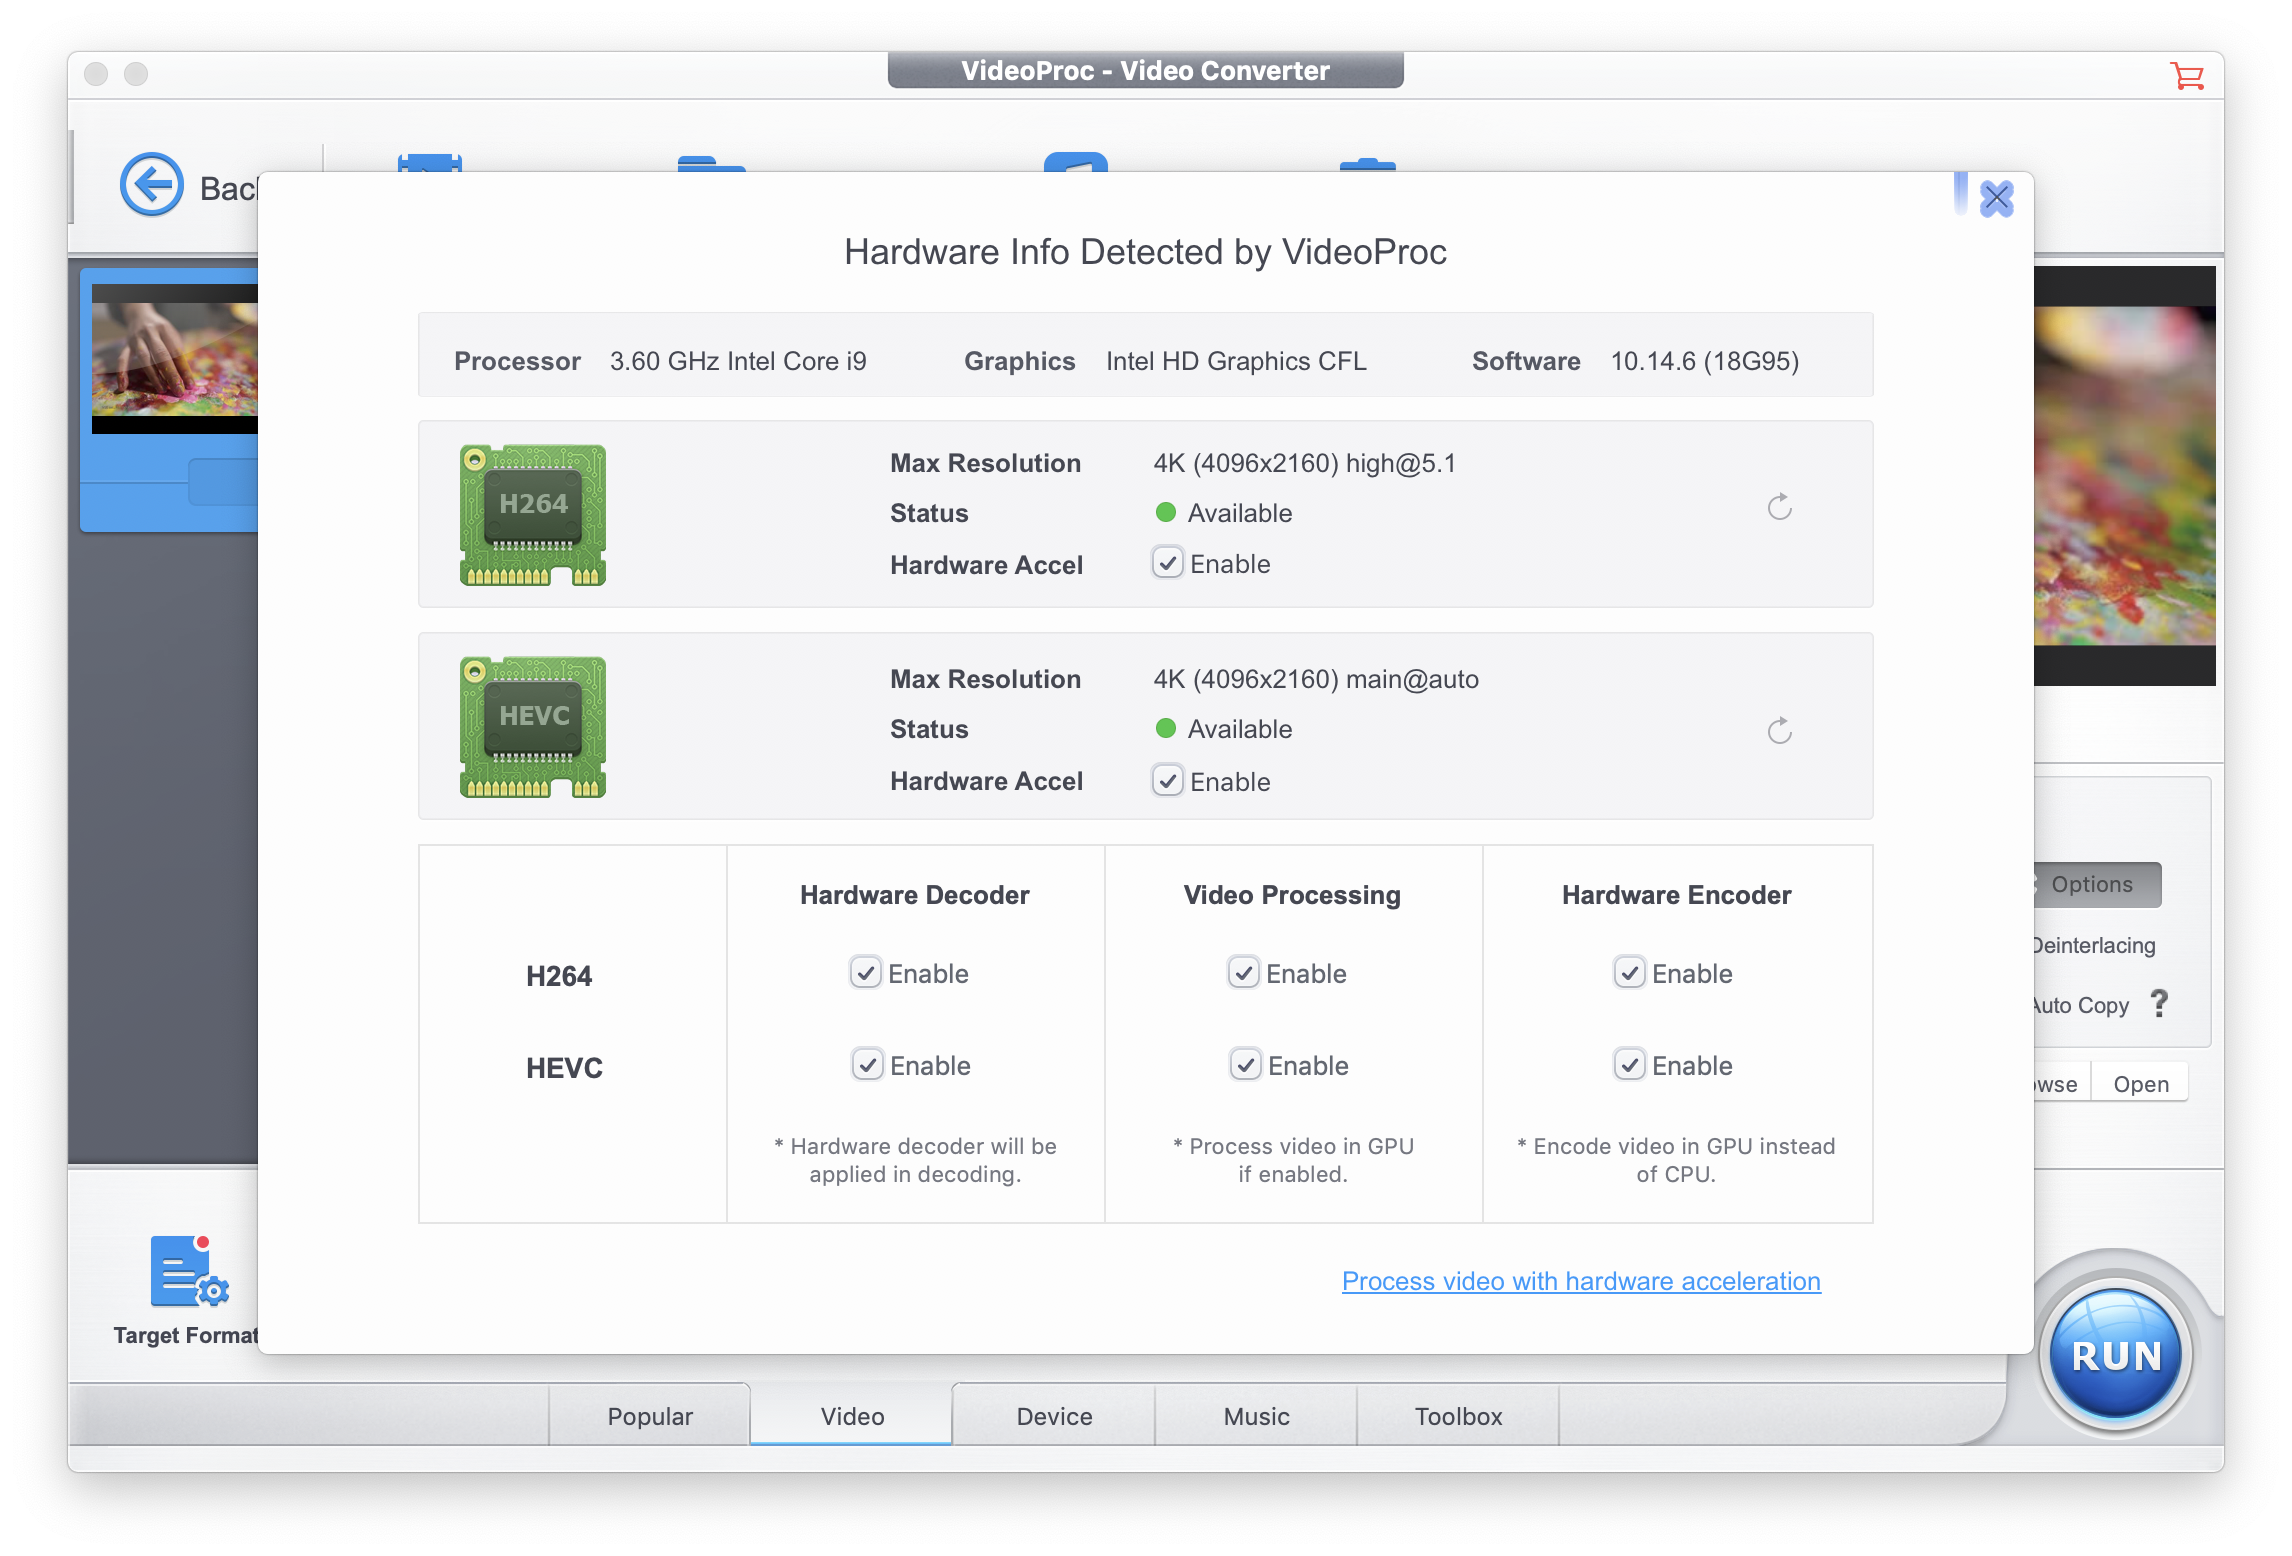2292x1556 pixels.
Task: Toggle H264 Video Processing Enable checkbox
Action: tap(1243, 973)
